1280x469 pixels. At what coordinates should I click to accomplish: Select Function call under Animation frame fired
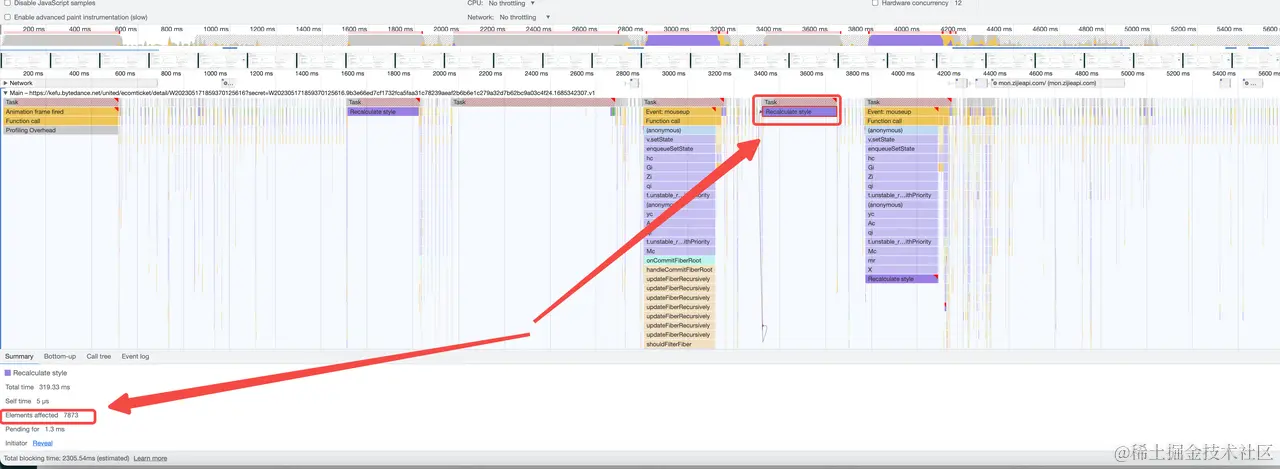click(60, 121)
